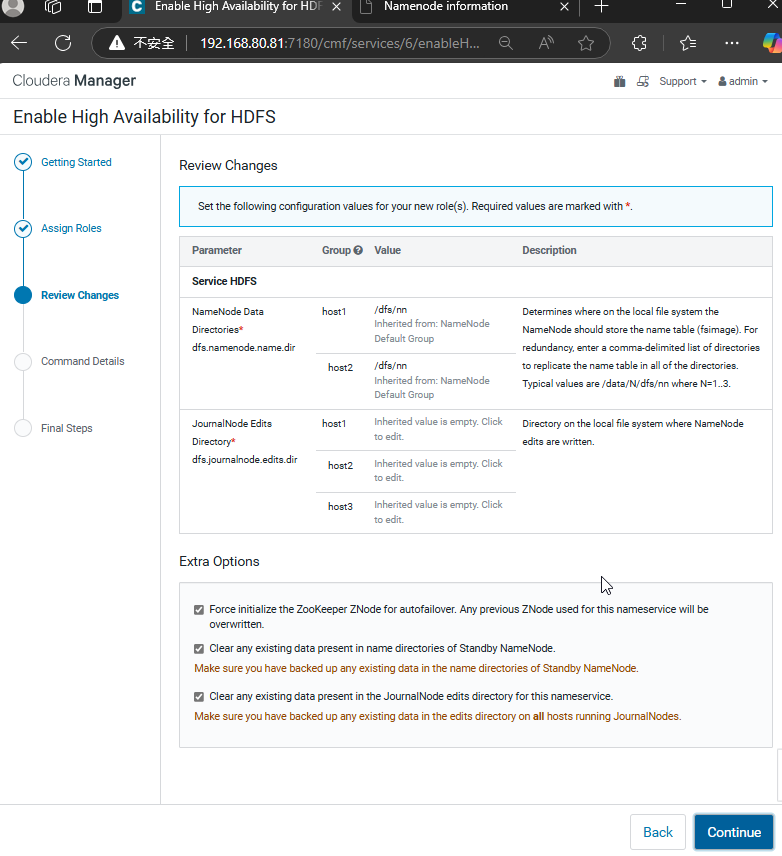Open browser settings and more ellipsis menu
Screen dimensions: 782x856
[x=732, y=43]
